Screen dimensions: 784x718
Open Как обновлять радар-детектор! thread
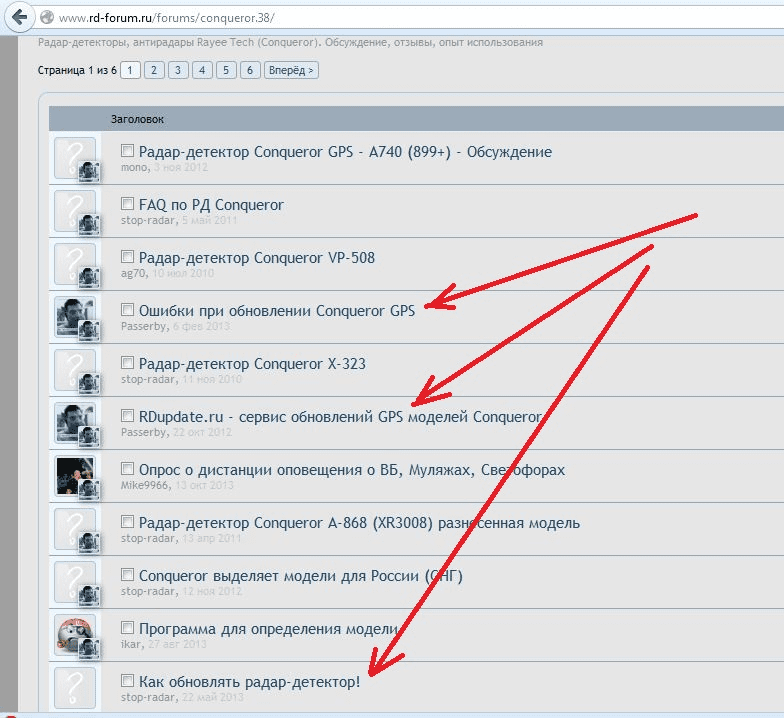[x=249, y=682]
